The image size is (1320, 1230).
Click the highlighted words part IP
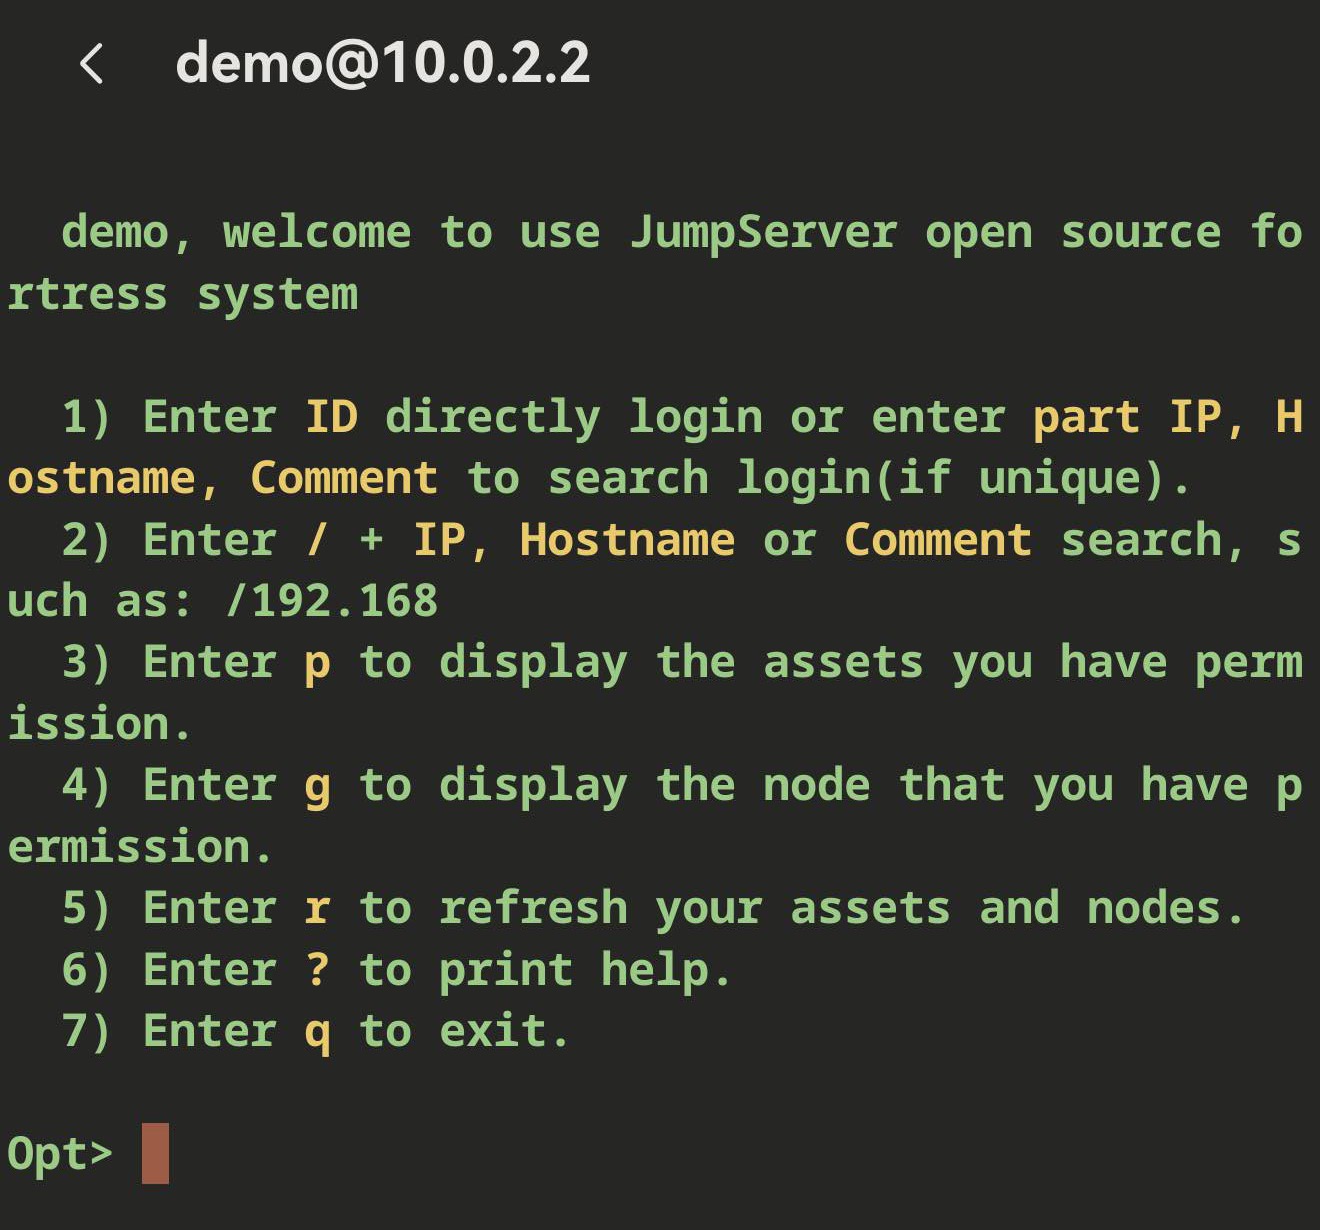pyautogui.click(x=1126, y=417)
